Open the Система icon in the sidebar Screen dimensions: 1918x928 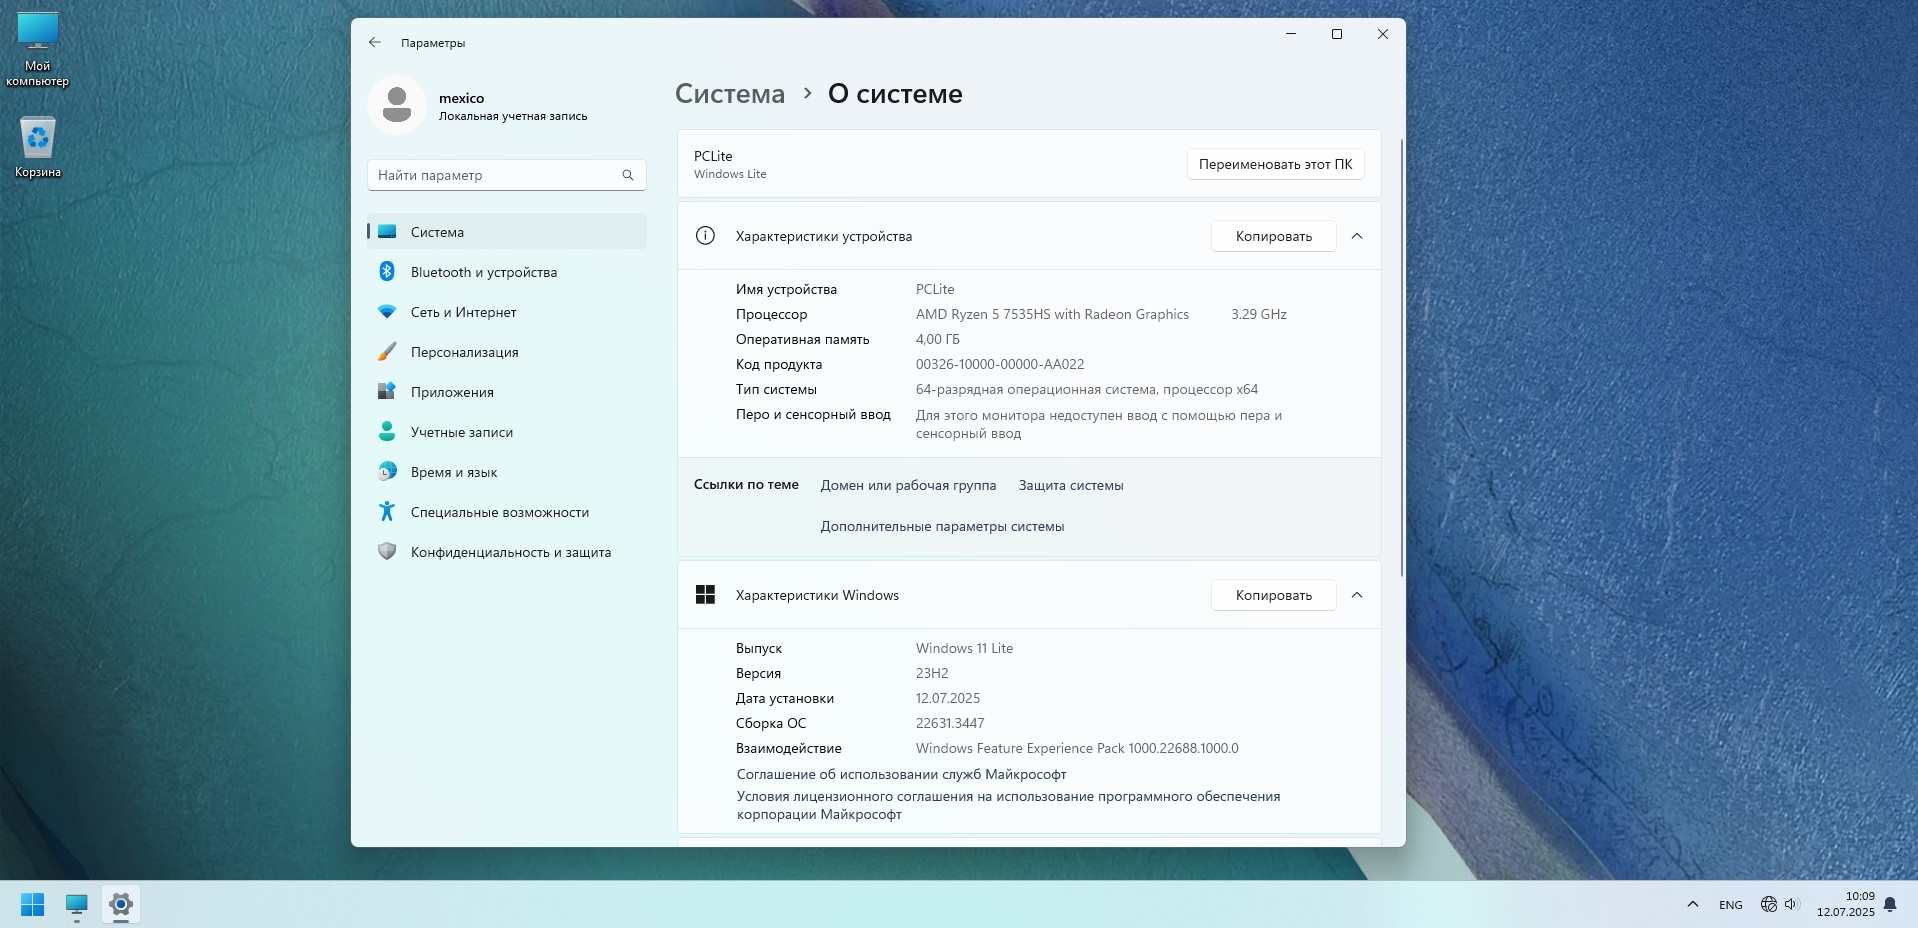(x=387, y=232)
